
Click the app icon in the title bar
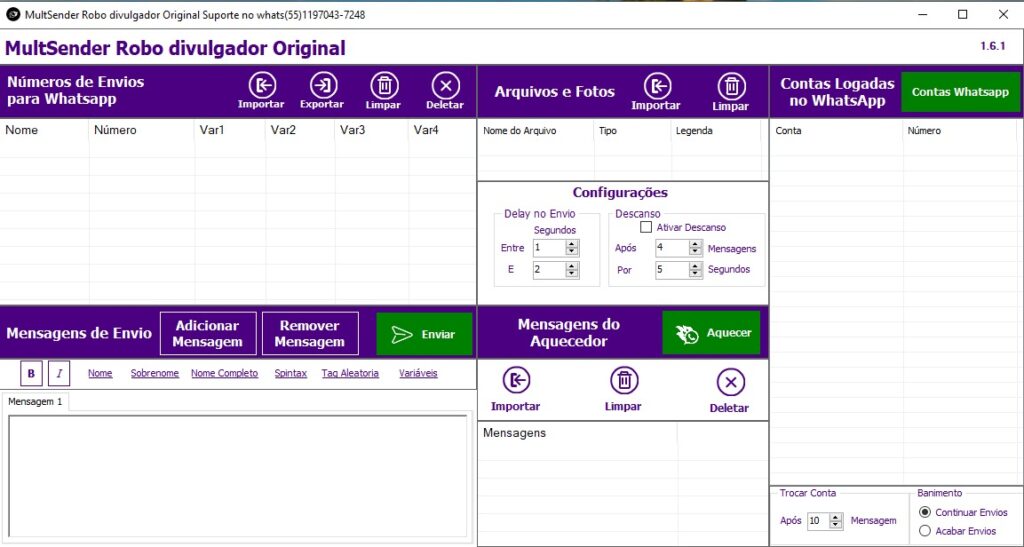pos(12,14)
